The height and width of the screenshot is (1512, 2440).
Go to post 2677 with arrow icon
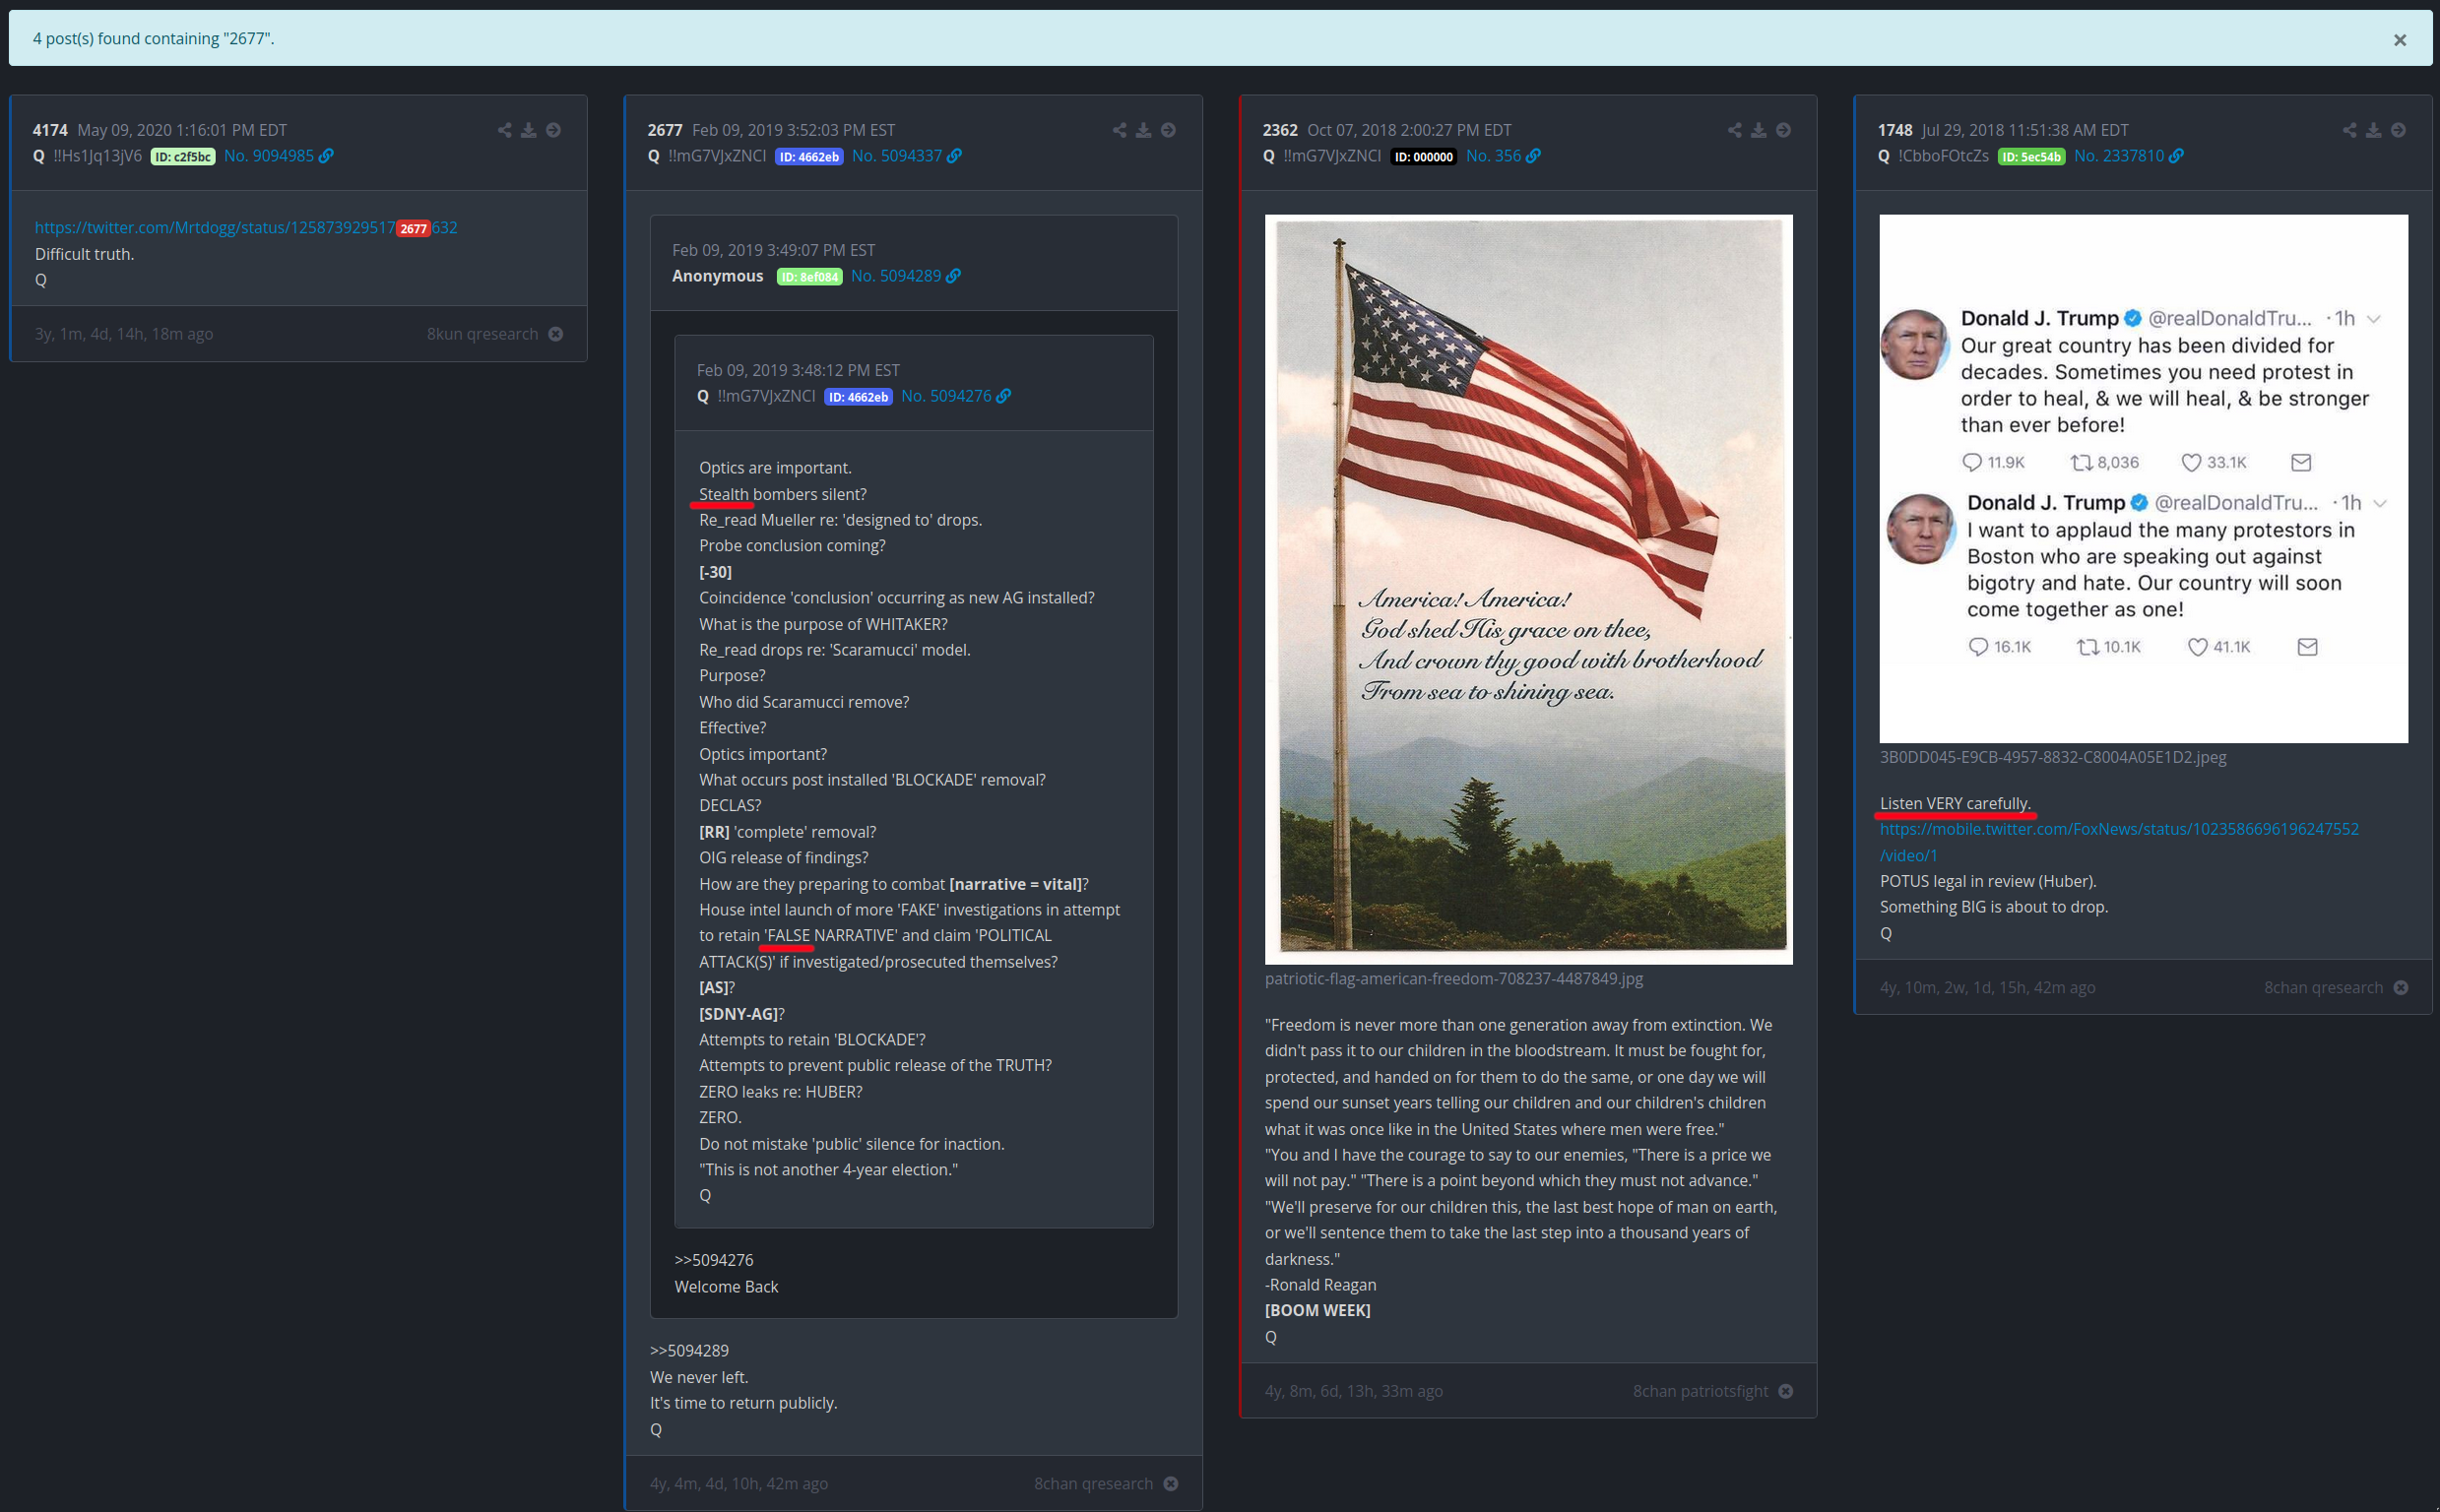click(x=1168, y=130)
